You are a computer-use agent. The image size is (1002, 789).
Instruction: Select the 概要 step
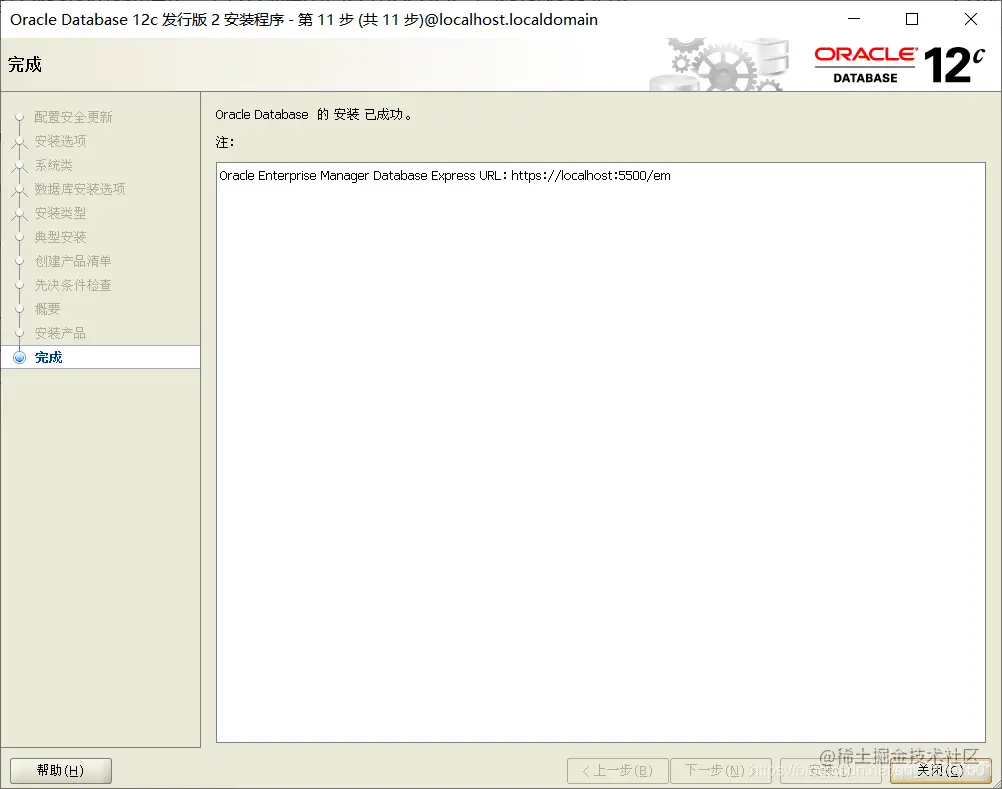coord(47,309)
